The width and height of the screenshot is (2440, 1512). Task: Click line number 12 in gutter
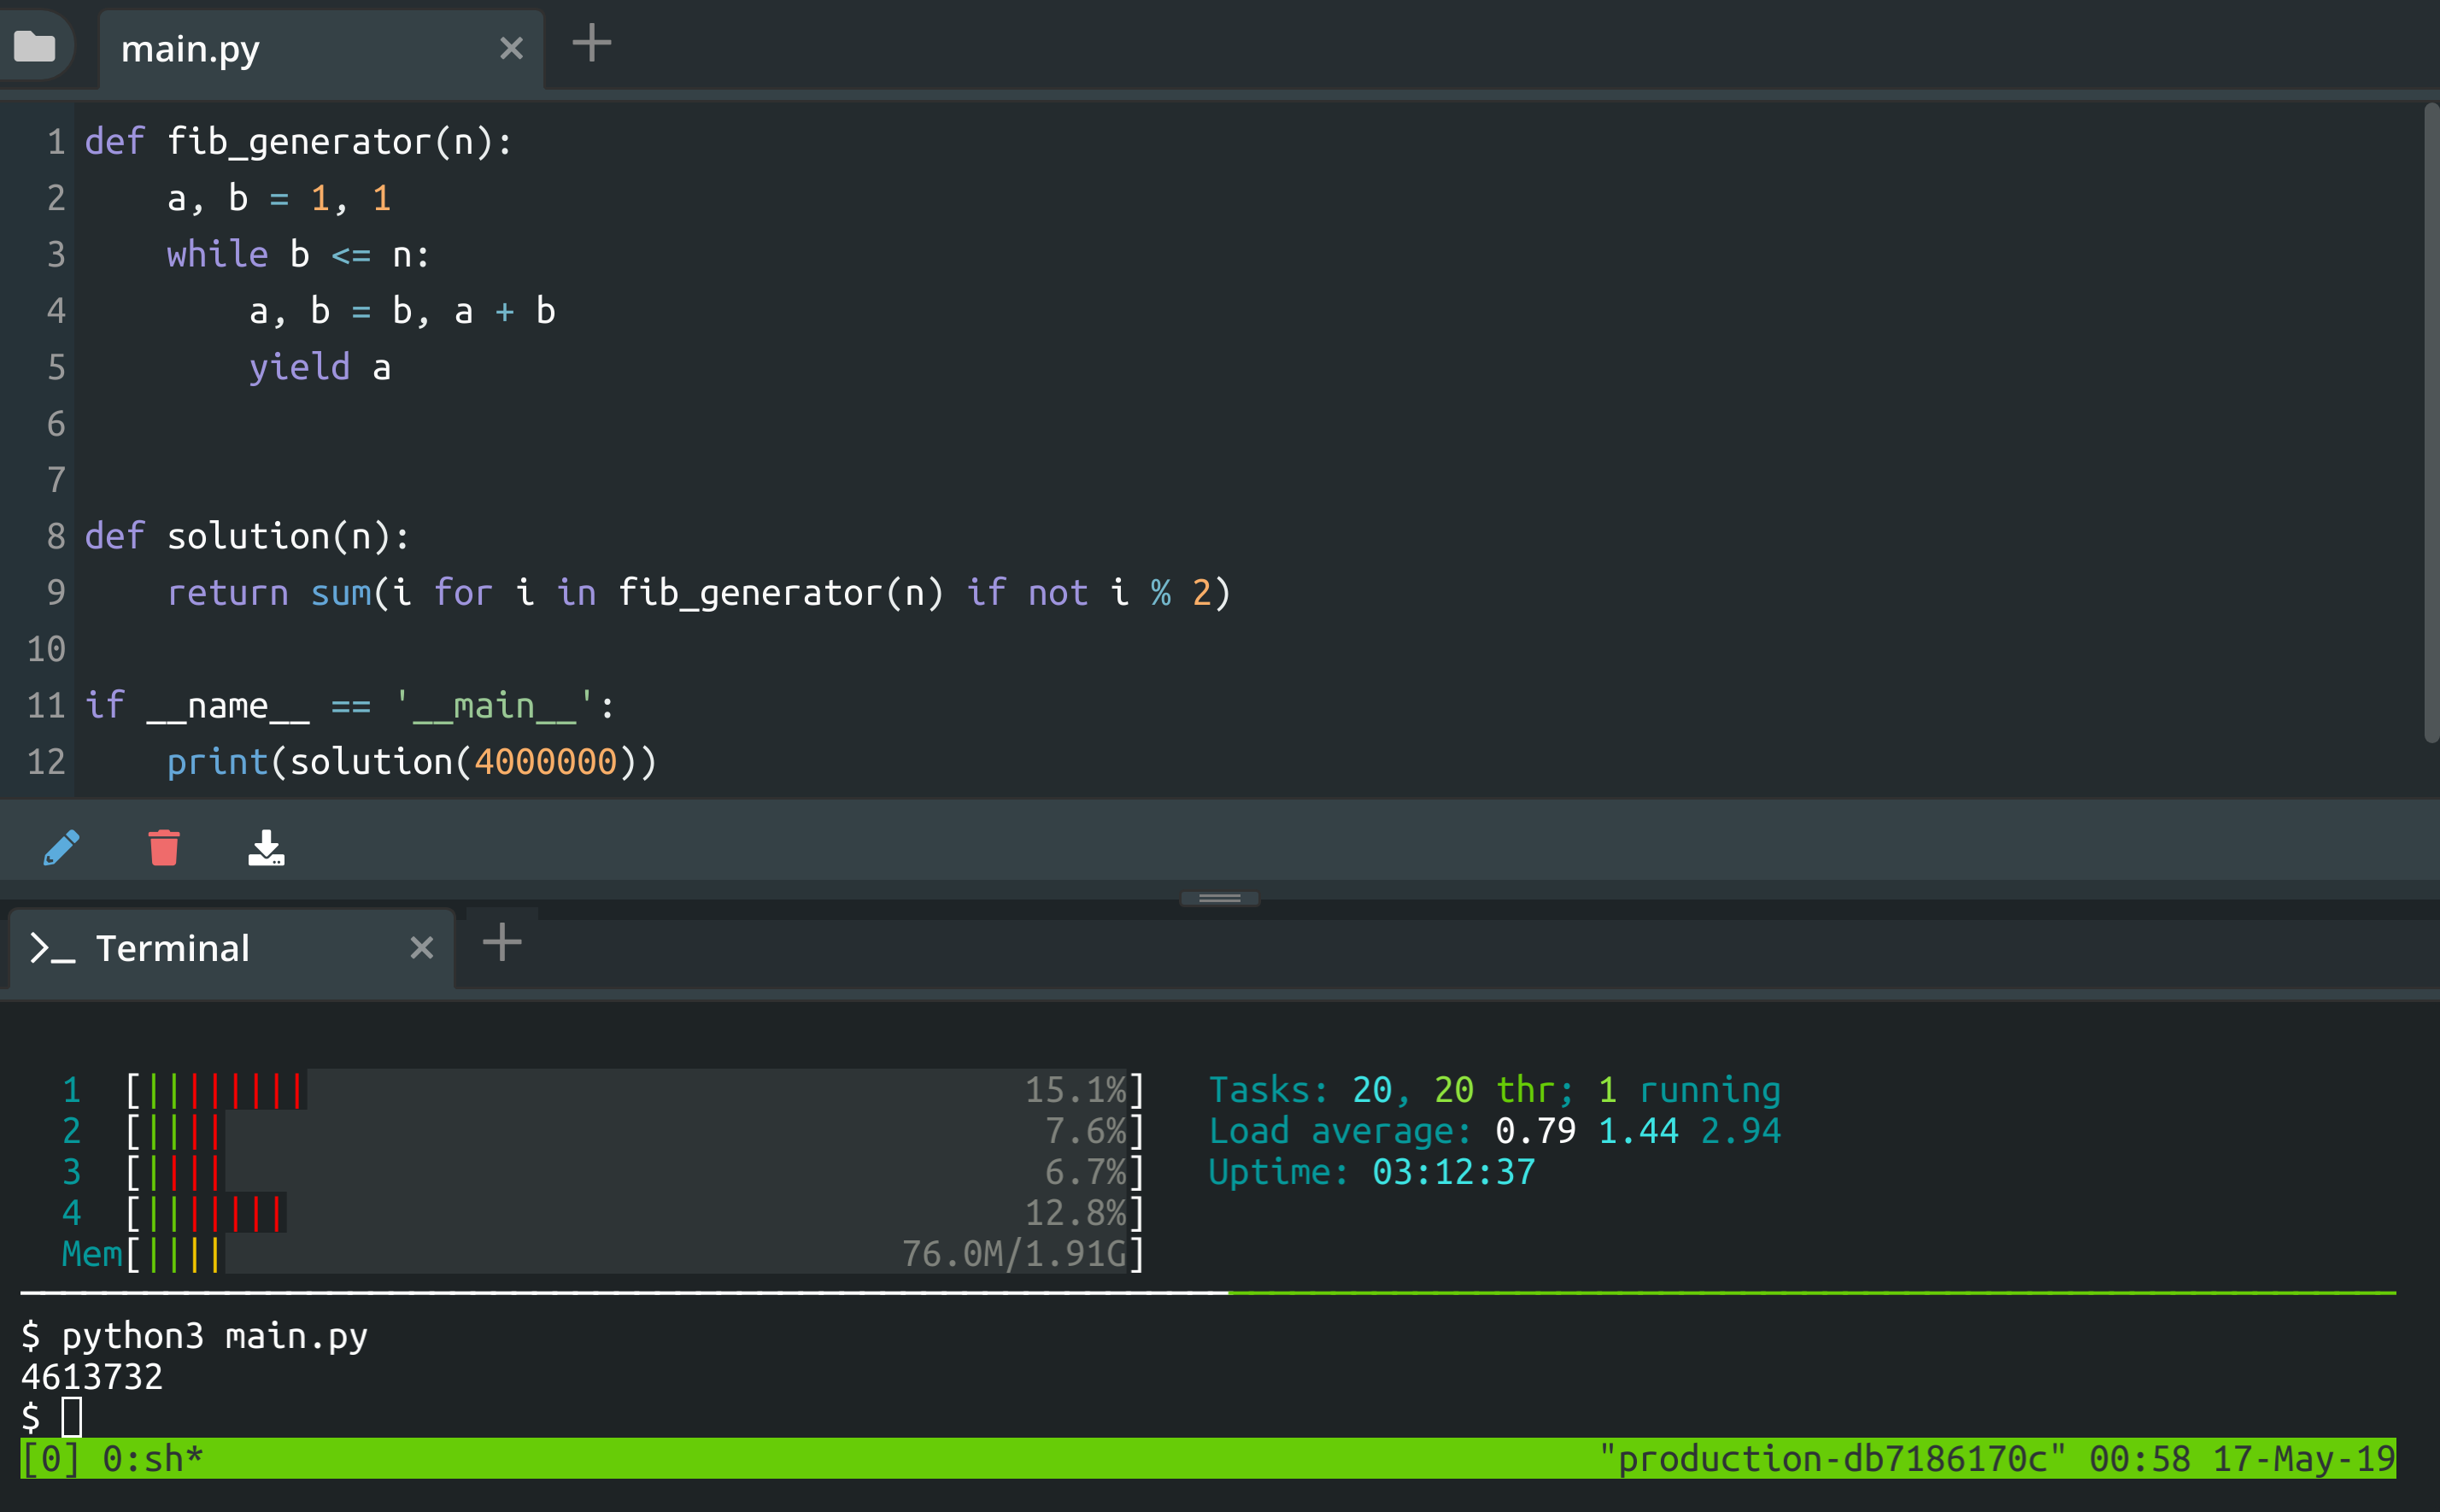point(46,762)
